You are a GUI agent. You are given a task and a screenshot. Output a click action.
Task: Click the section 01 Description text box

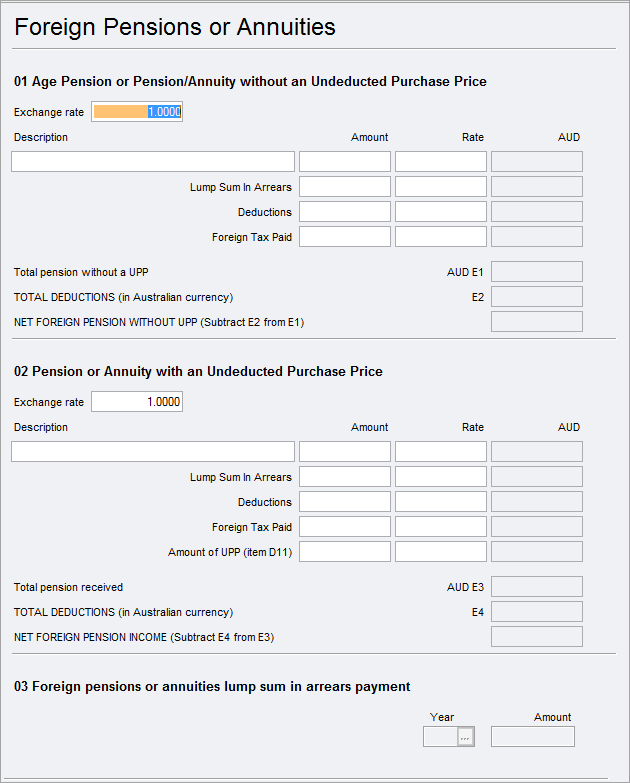click(153, 162)
